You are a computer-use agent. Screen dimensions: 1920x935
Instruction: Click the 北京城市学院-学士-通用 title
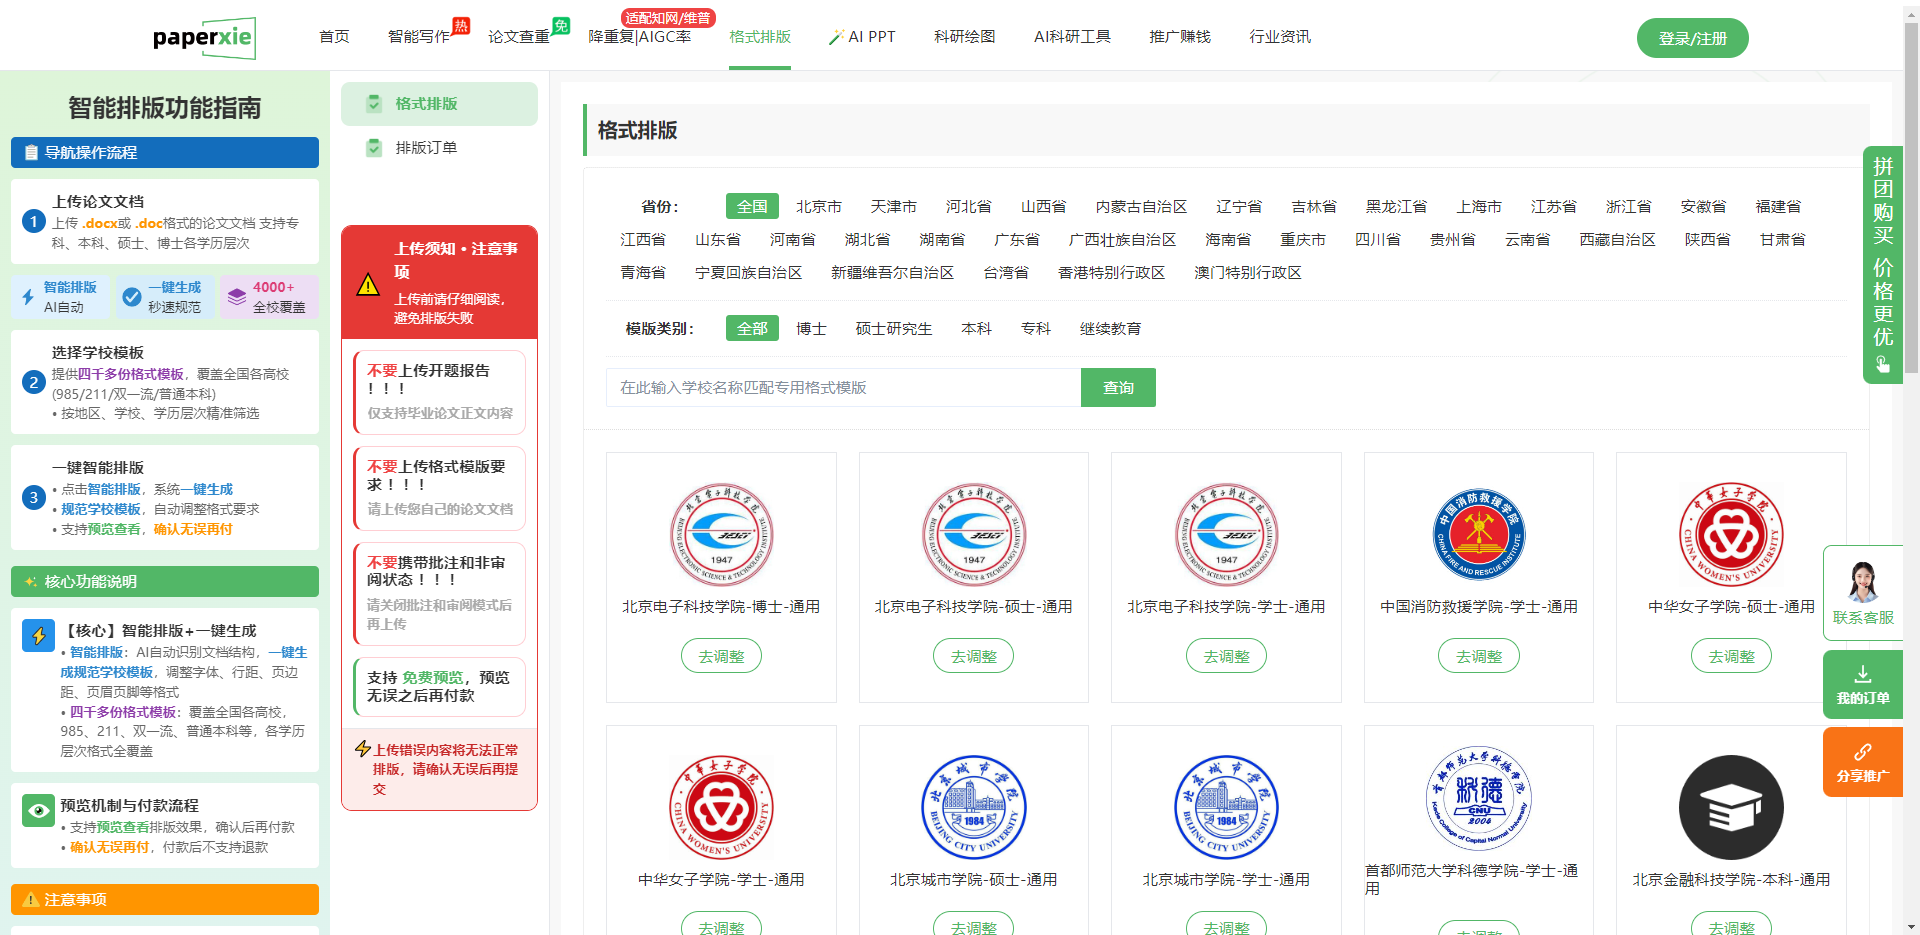coord(1226,880)
